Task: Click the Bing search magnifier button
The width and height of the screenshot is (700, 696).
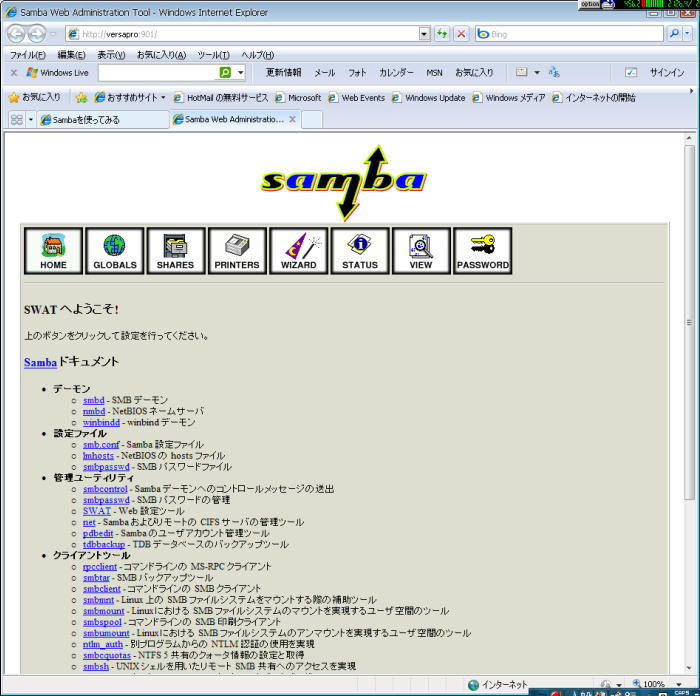Action: click(674, 34)
